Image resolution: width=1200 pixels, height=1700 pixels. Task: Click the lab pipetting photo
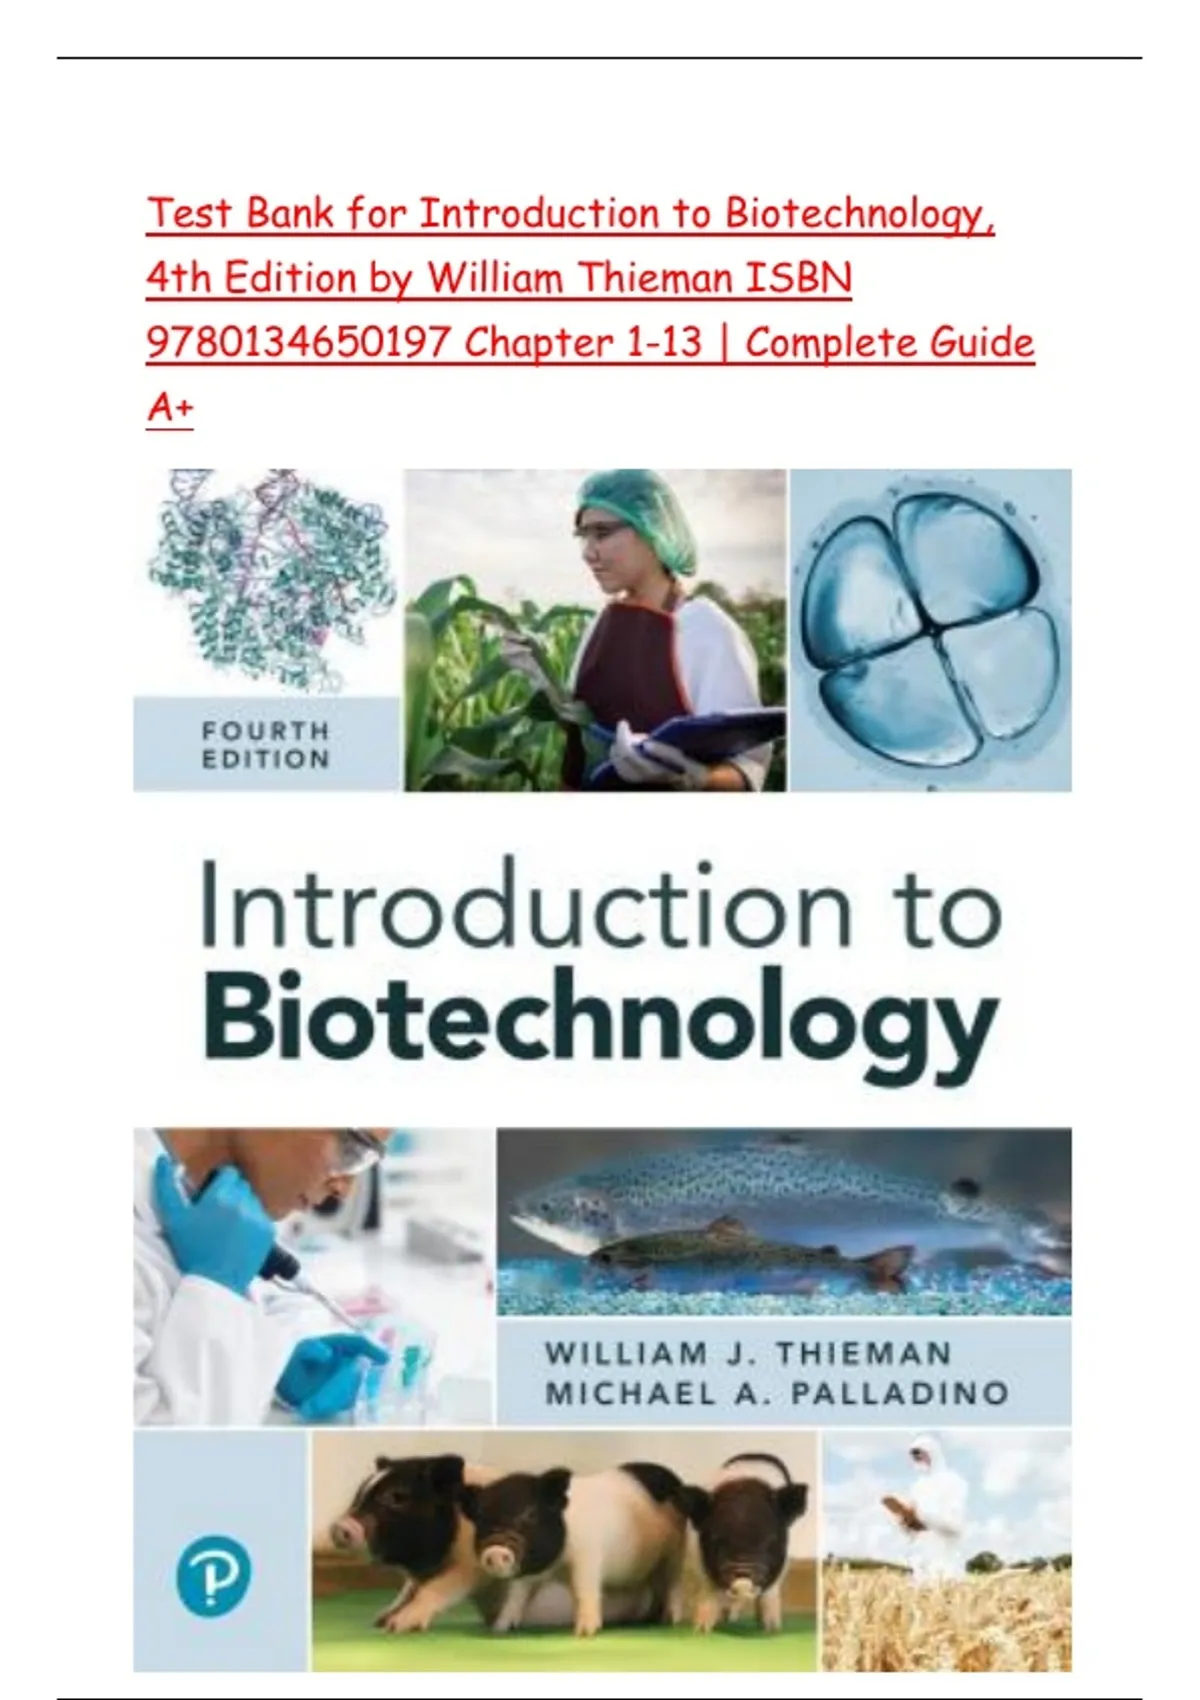point(313,1275)
